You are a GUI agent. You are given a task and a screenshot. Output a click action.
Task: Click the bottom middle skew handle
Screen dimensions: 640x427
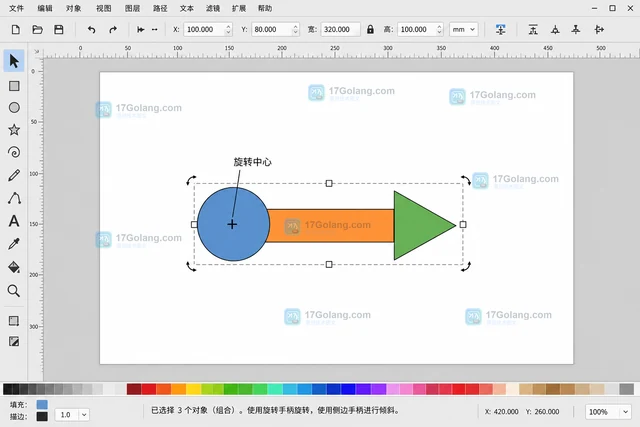pos(329,265)
